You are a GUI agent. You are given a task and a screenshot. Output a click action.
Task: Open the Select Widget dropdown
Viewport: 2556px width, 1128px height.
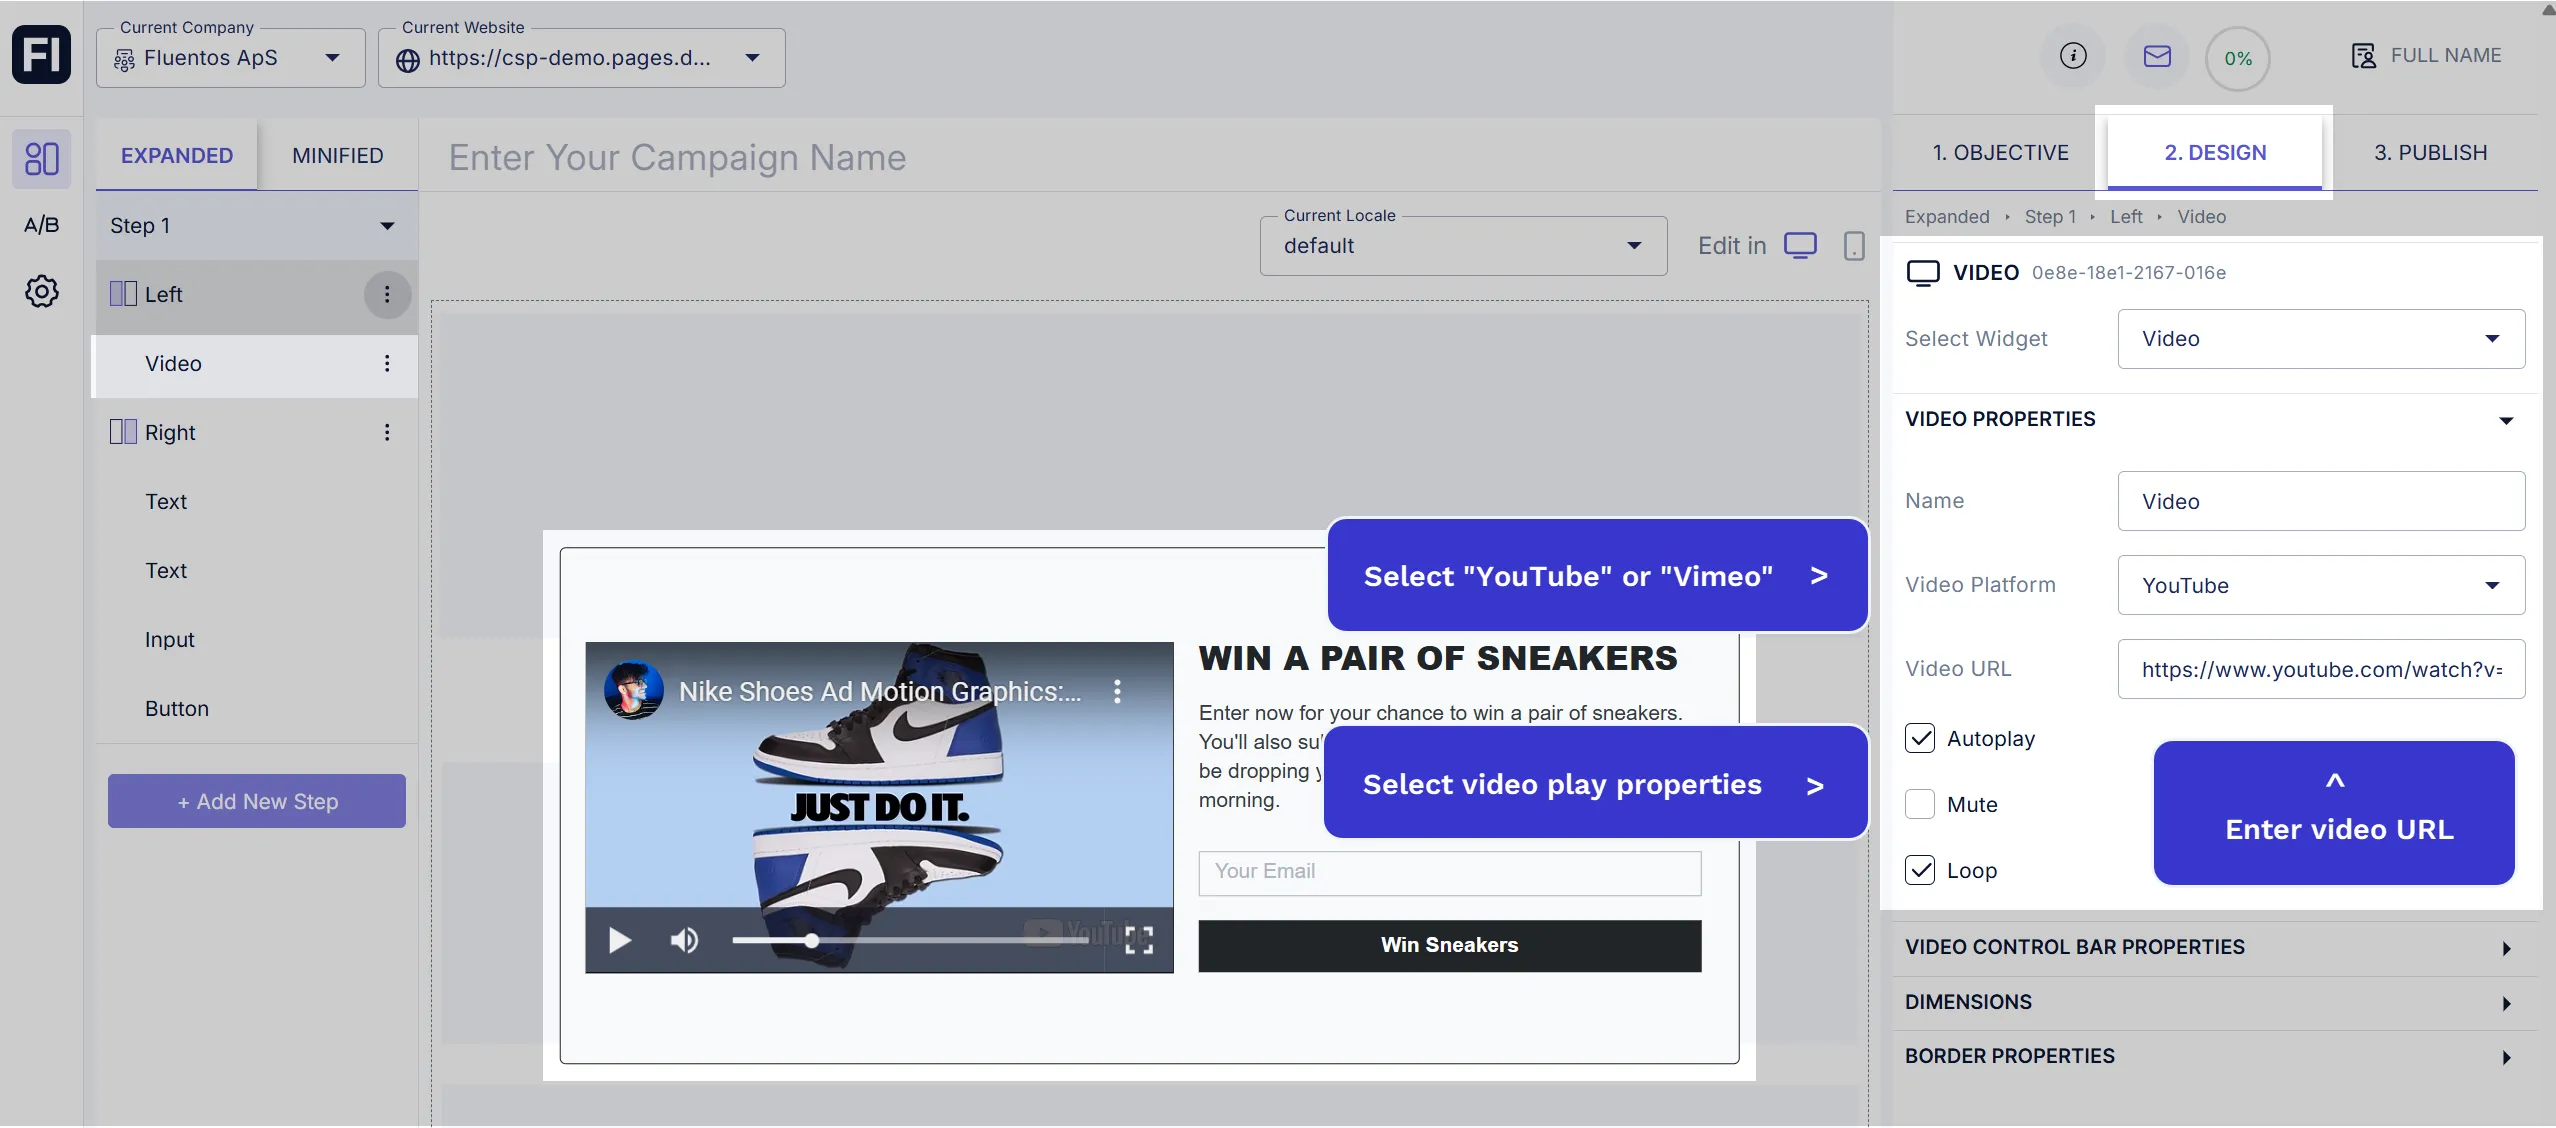pos(2321,339)
